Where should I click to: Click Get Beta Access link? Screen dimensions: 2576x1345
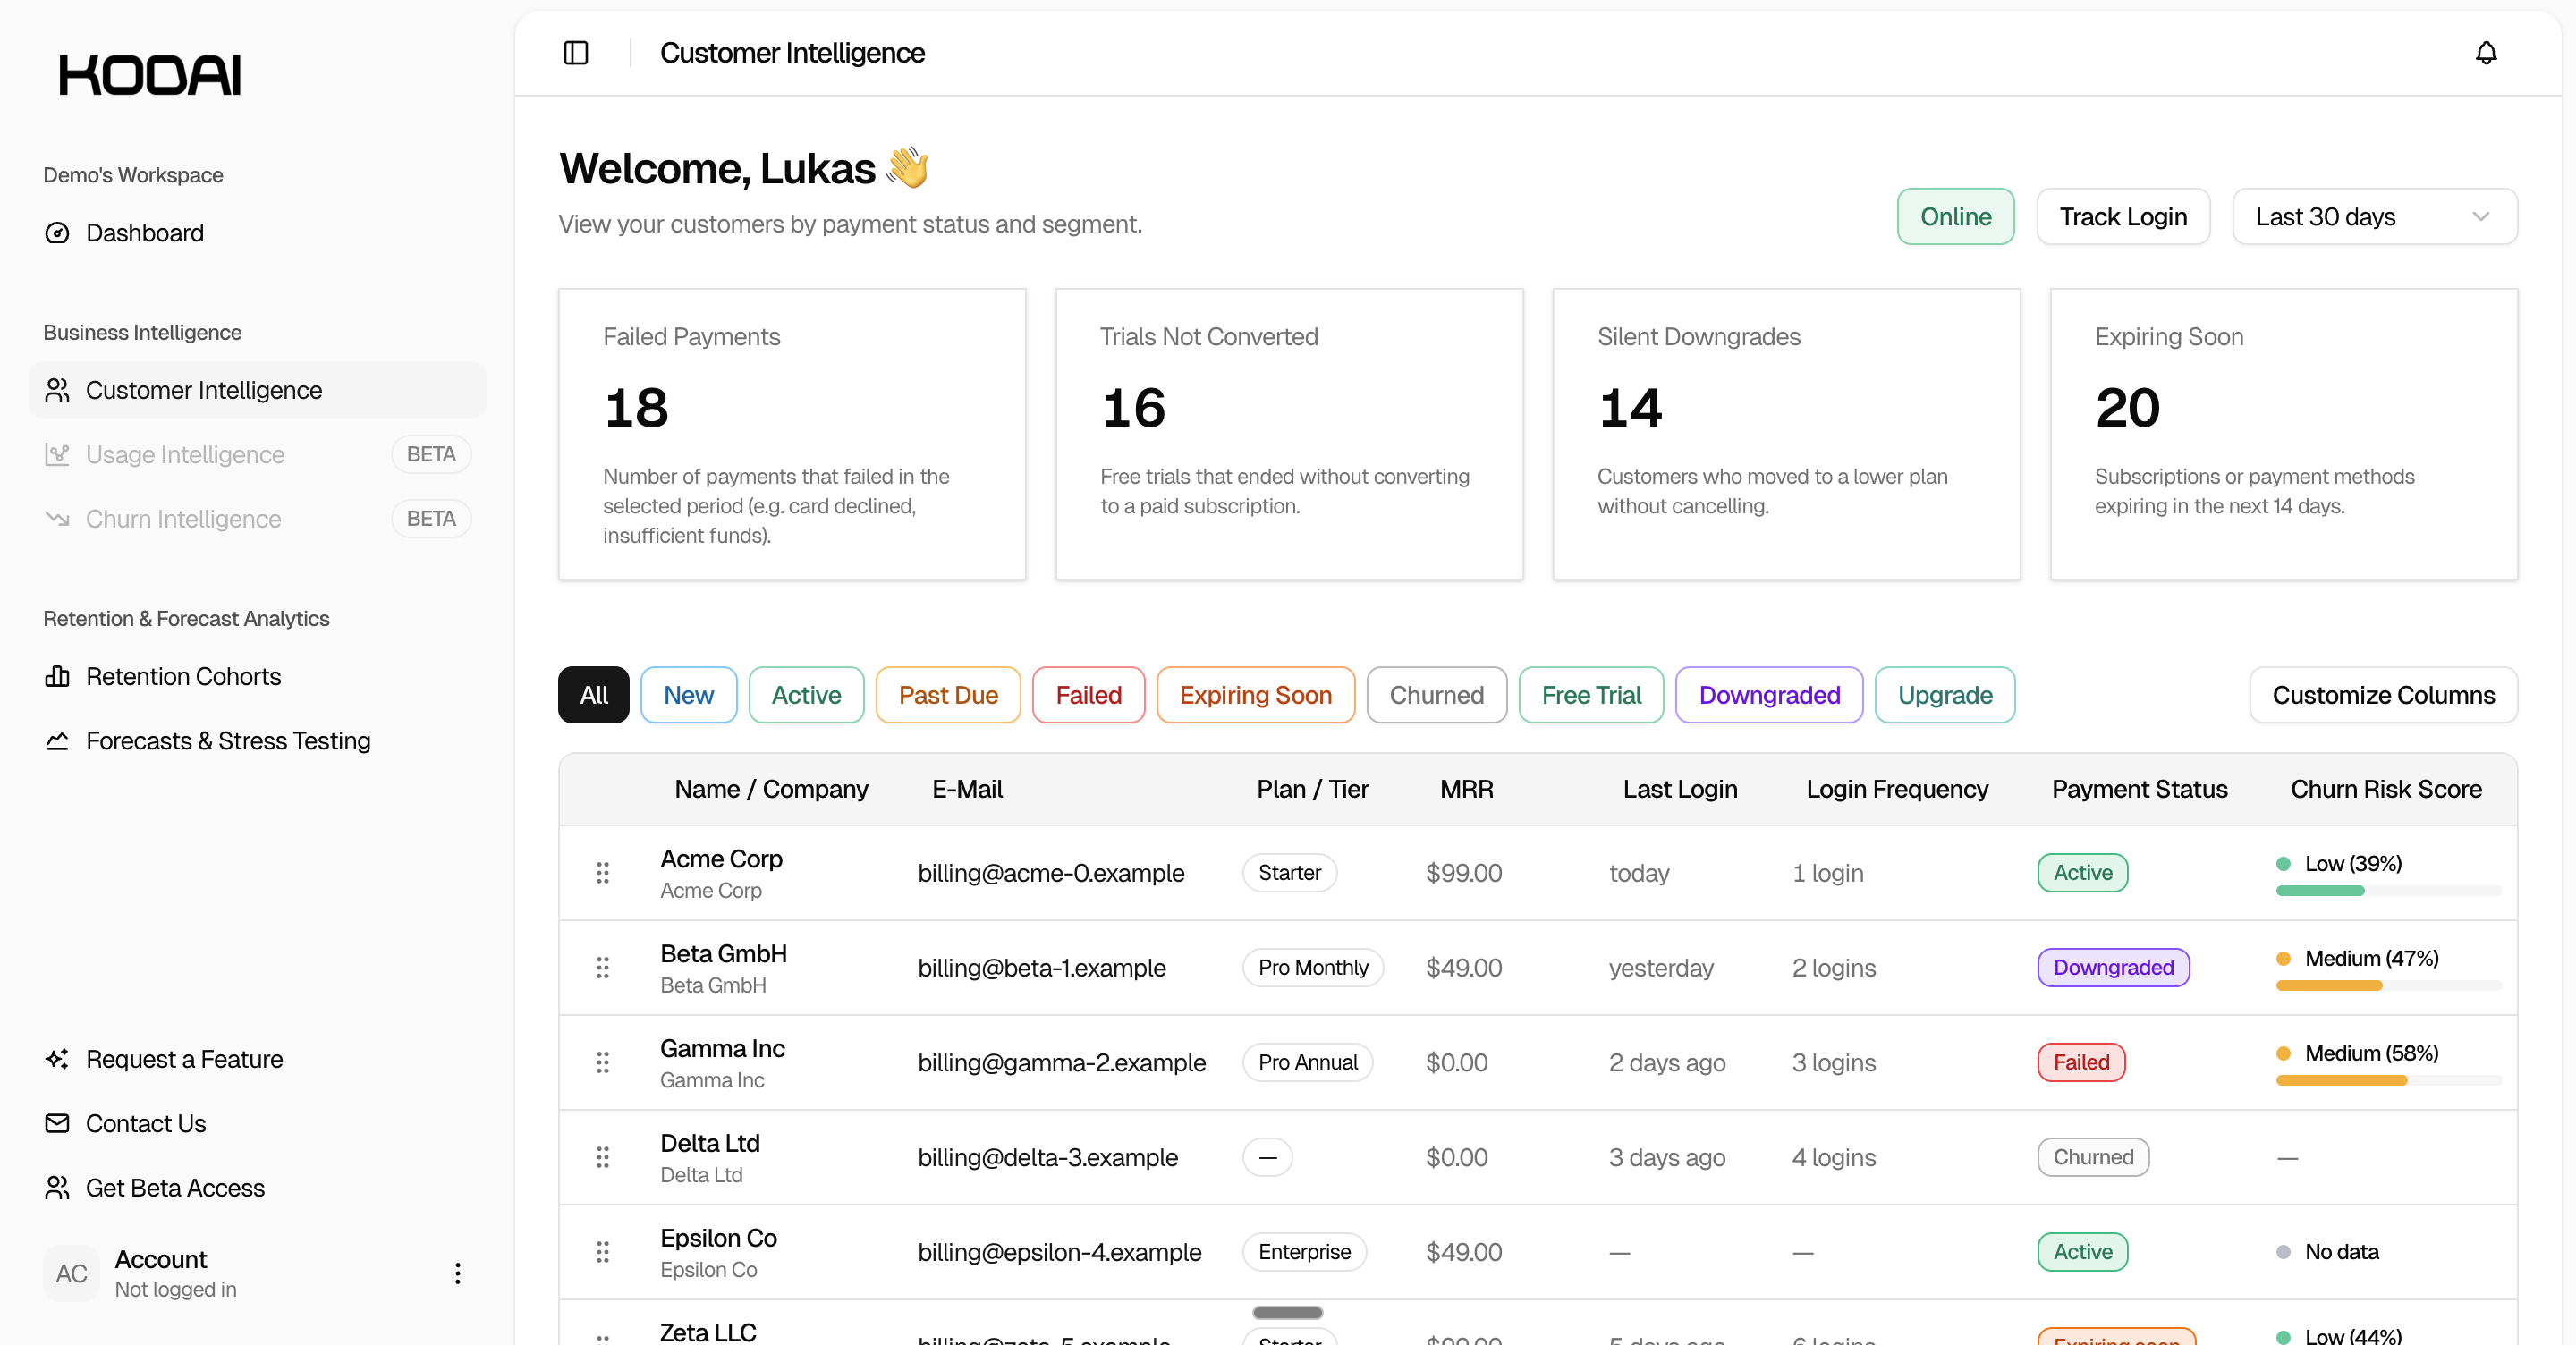(x=175, y=1188)
